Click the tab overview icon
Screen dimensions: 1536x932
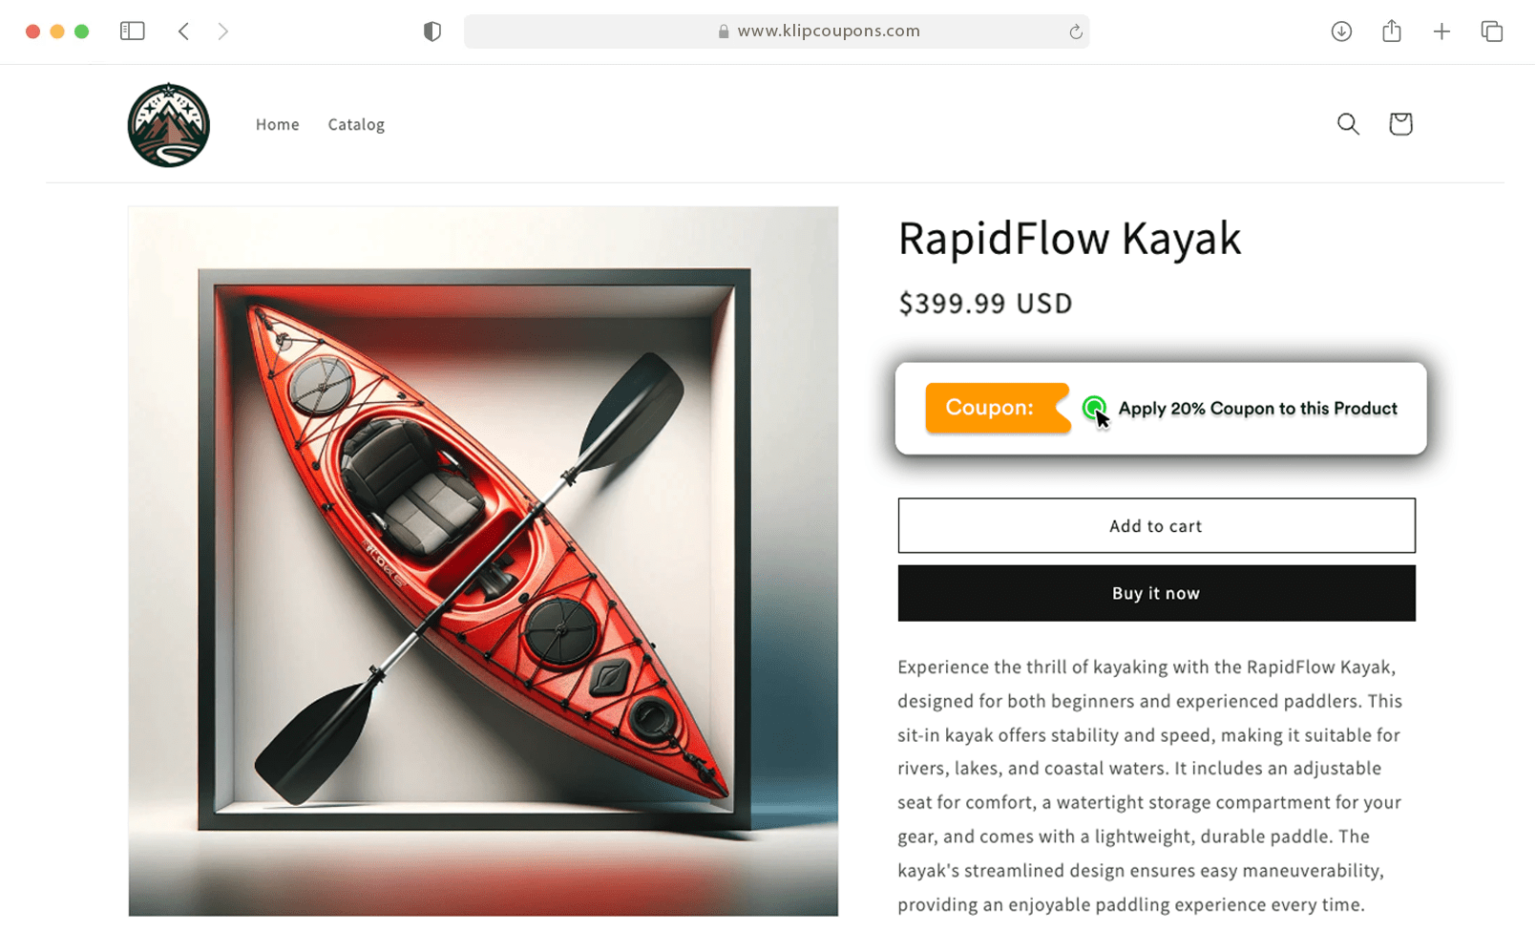point(1490,31)
